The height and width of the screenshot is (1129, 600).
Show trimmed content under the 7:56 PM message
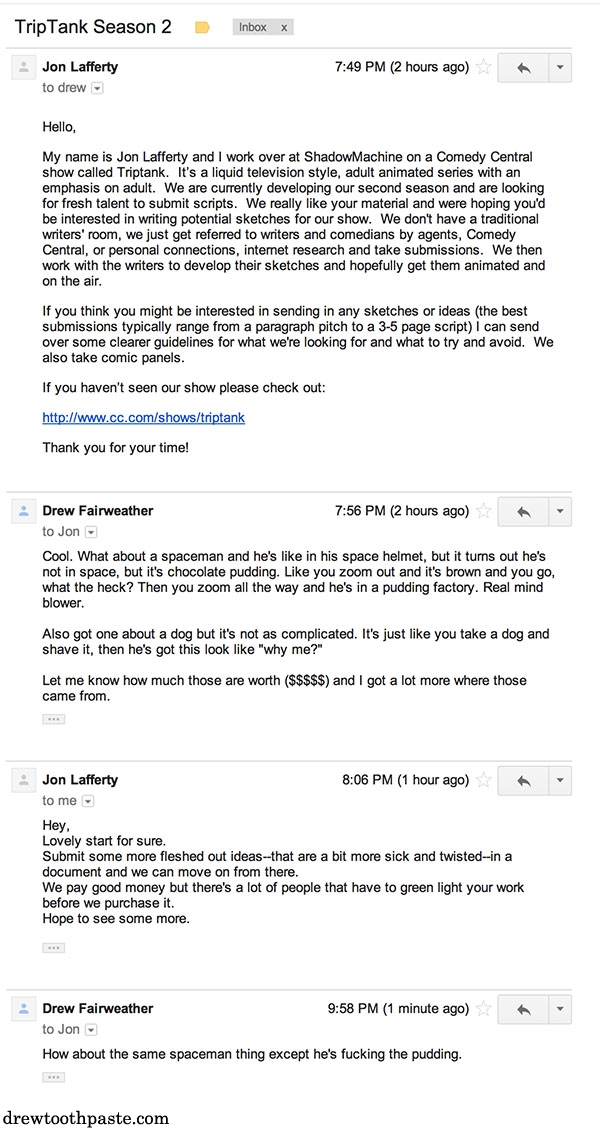tap(53, 719)
